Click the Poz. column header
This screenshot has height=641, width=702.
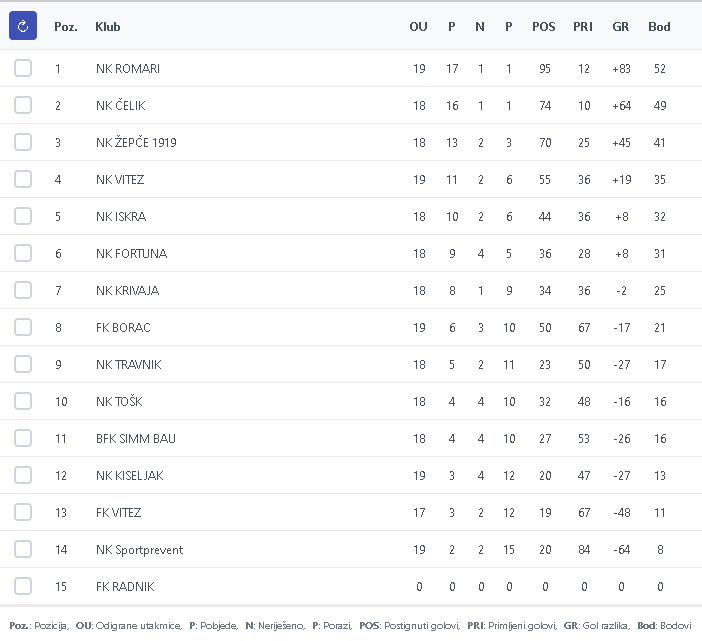tap(65, 27)
